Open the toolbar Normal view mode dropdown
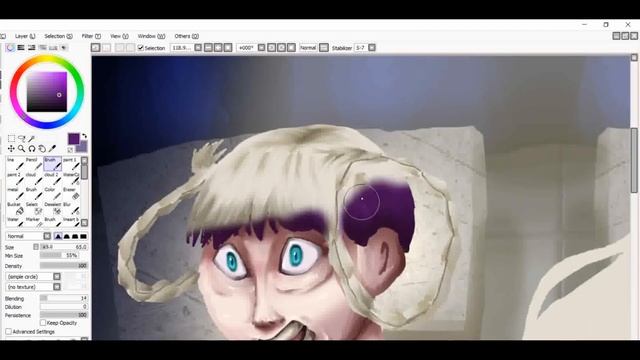640x360 pixels. point(324,48)
